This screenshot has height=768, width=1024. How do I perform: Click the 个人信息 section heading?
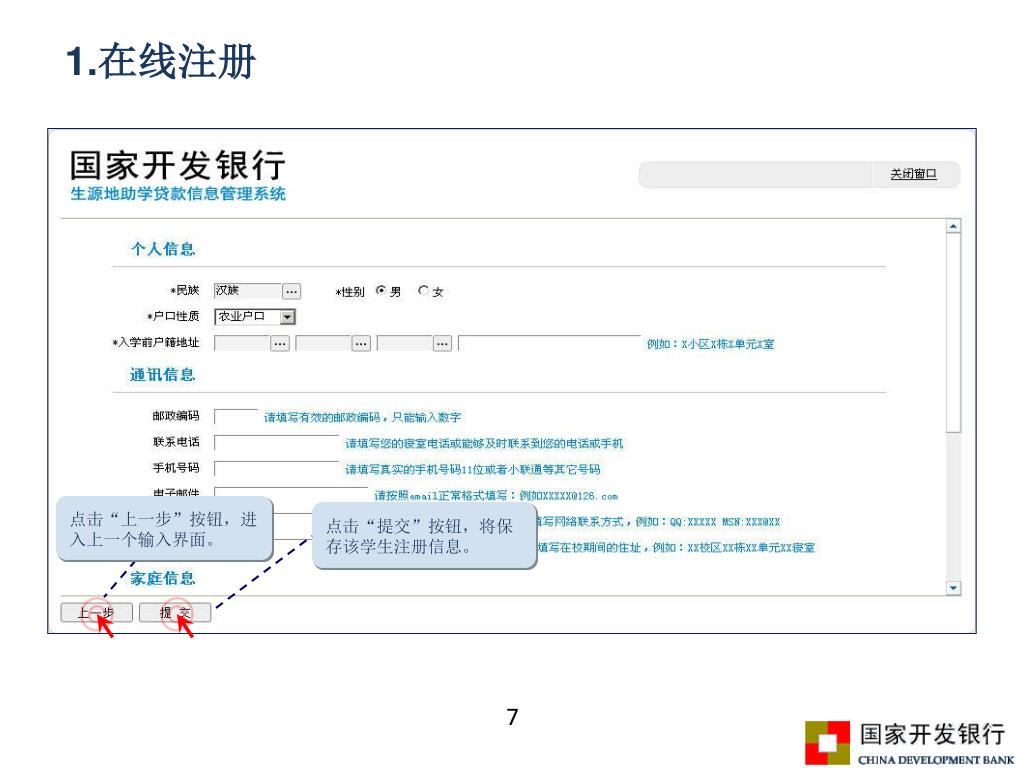click(163, 249)
